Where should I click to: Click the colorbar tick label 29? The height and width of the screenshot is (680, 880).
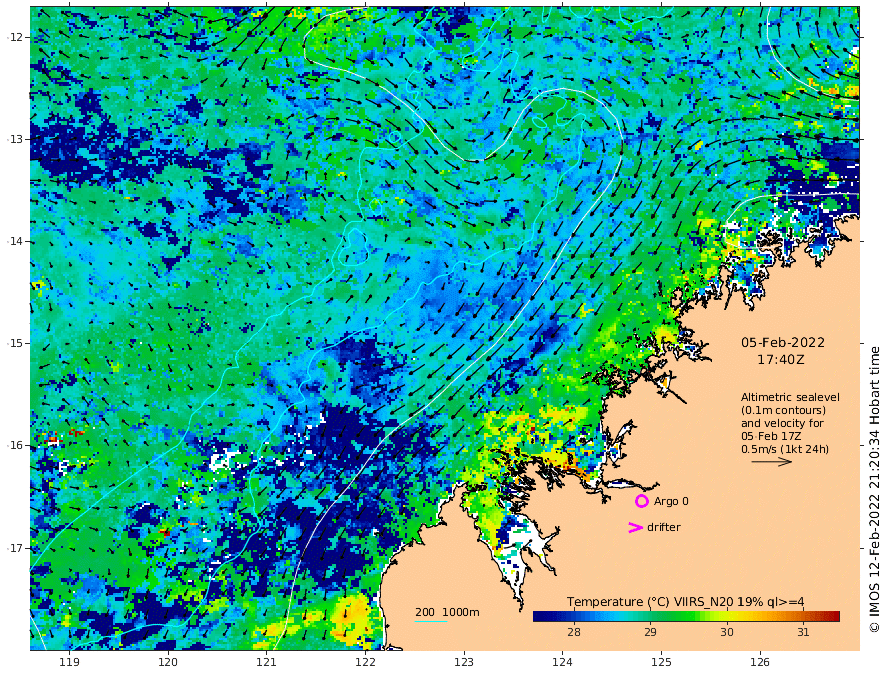click(650, 632)
